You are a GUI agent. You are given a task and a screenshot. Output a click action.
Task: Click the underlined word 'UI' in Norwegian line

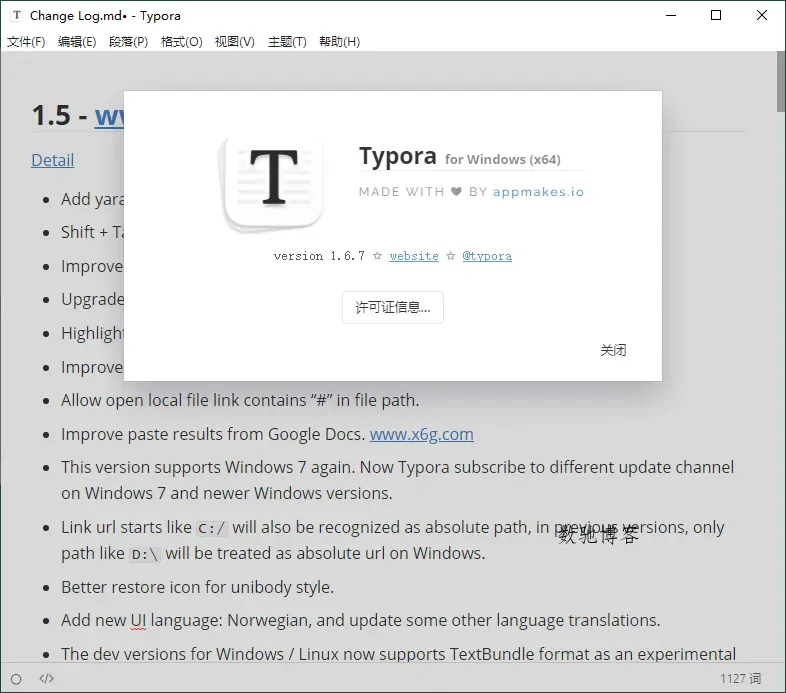pos(138,620)
